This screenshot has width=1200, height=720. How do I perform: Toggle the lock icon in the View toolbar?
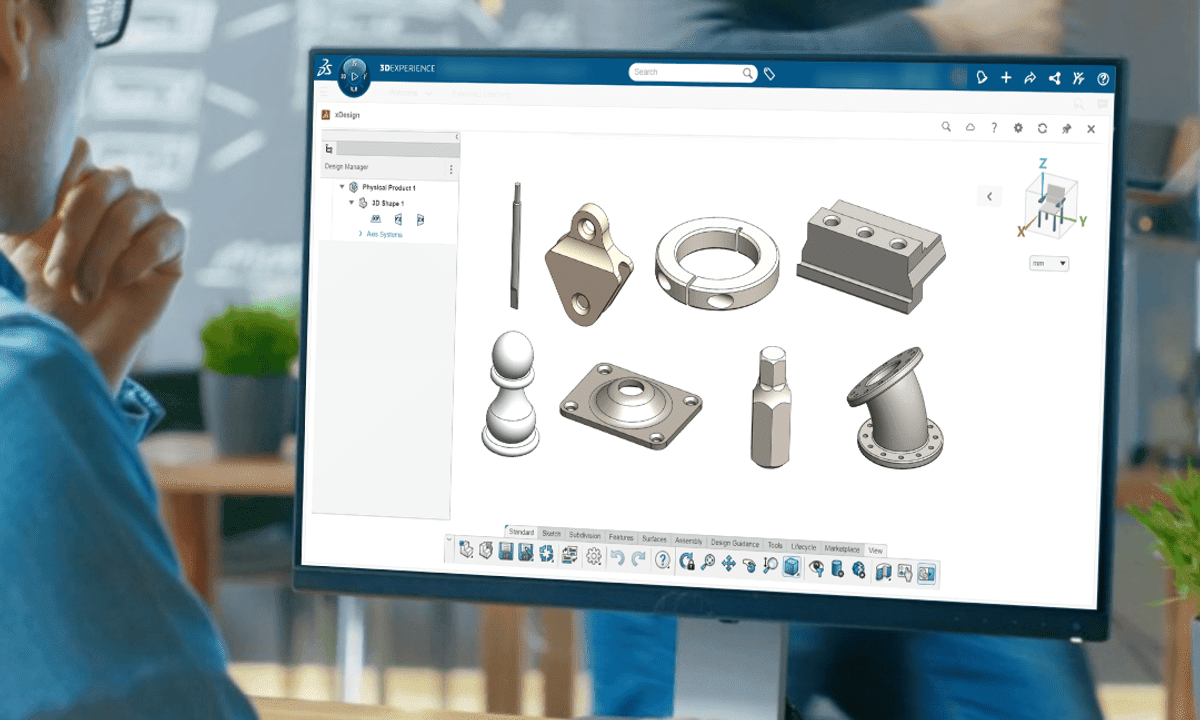coord(685,562)
